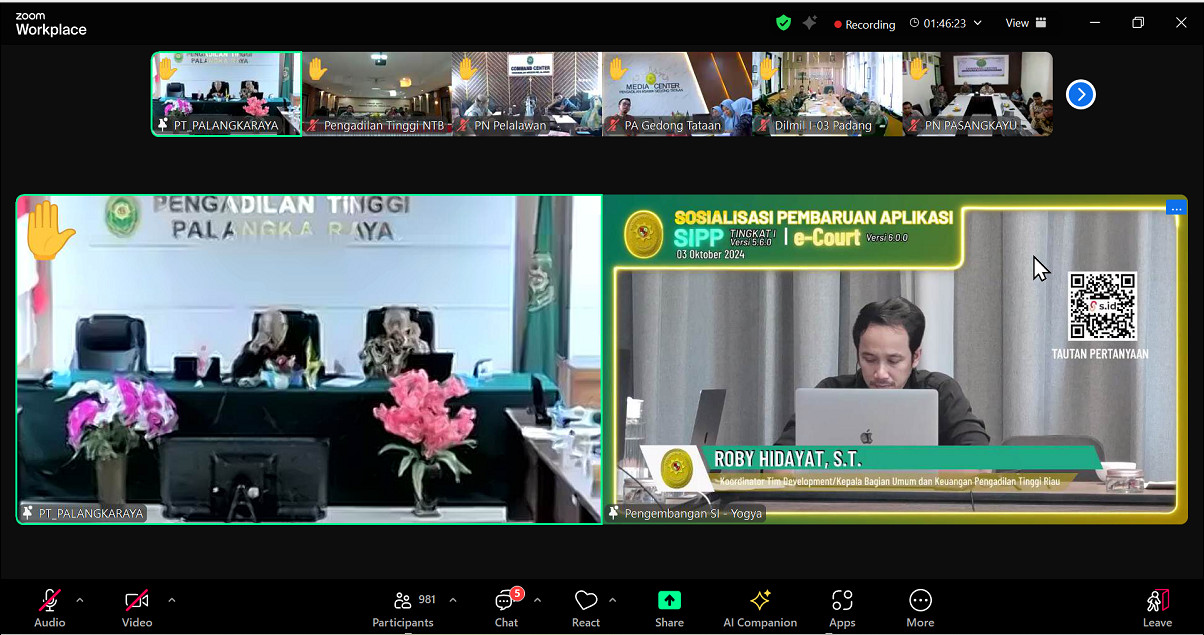Open the React emoji menu
The image size is (1204, 635).
click(586, 608)
